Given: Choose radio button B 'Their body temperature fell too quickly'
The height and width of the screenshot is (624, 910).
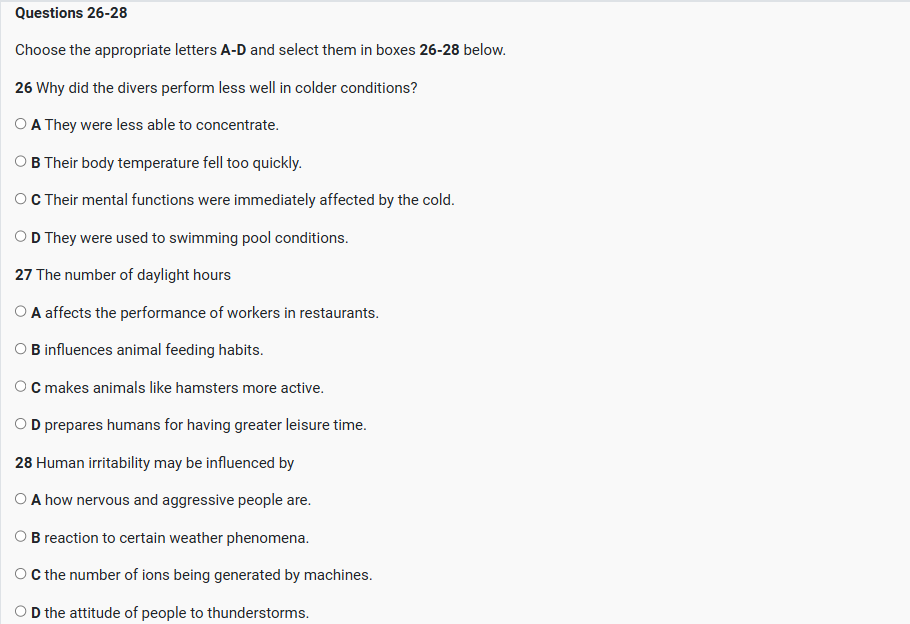Looking at the screenshot, I should (x=22, y=163).
